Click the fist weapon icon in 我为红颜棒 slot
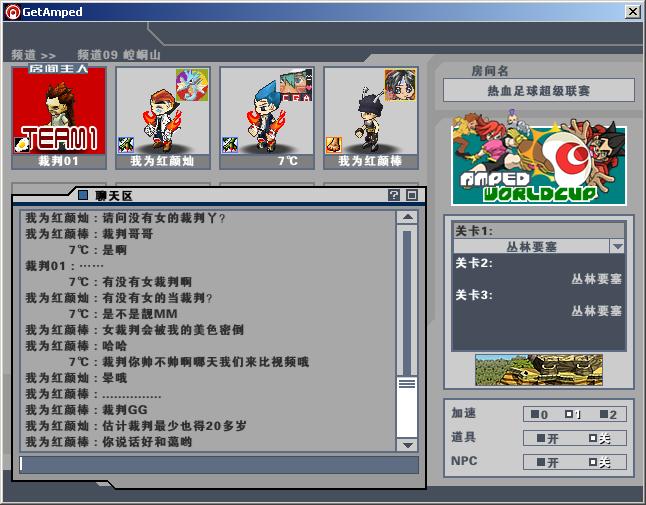 [x=334, y=144]
